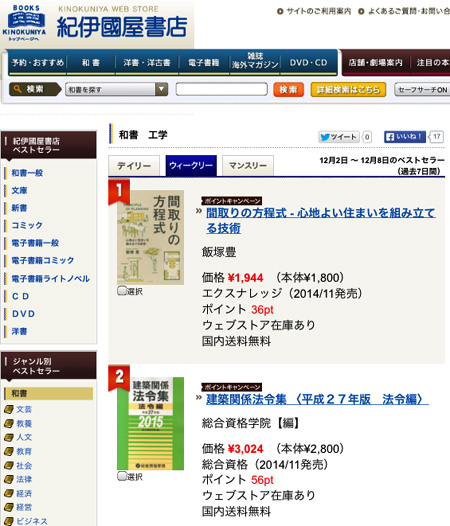This screenshot has width=450, height=526.
Task: Open C D bestseller link in sidebar
Action: click(x=20, y=296)
